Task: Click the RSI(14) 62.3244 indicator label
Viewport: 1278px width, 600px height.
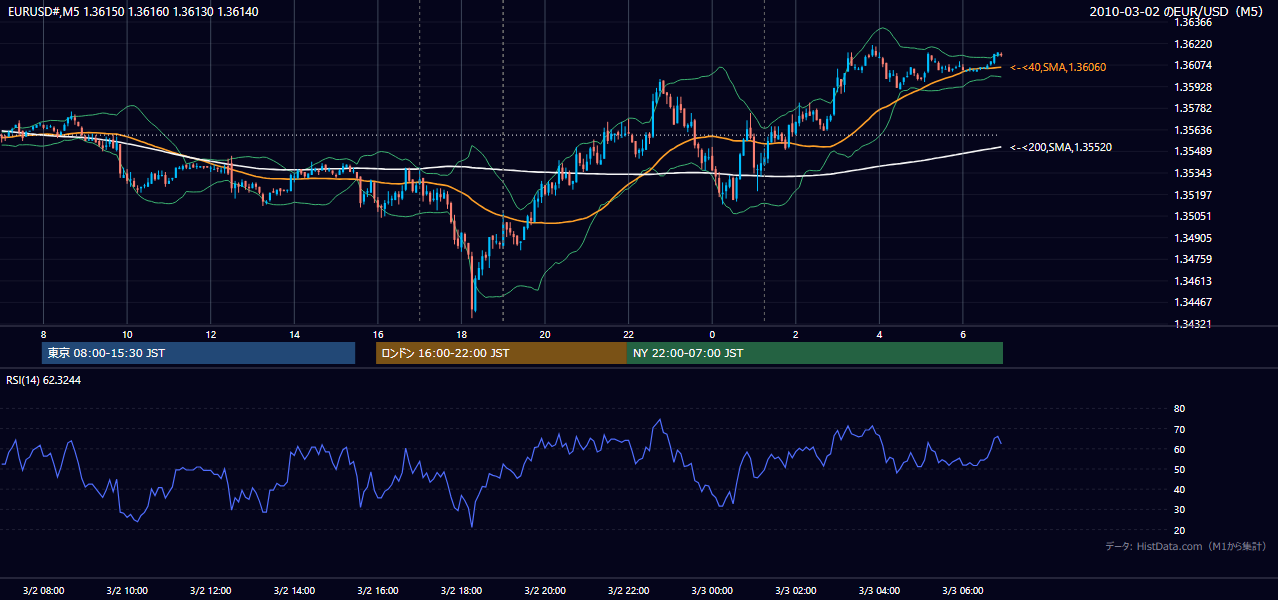Action: [44, 380]
